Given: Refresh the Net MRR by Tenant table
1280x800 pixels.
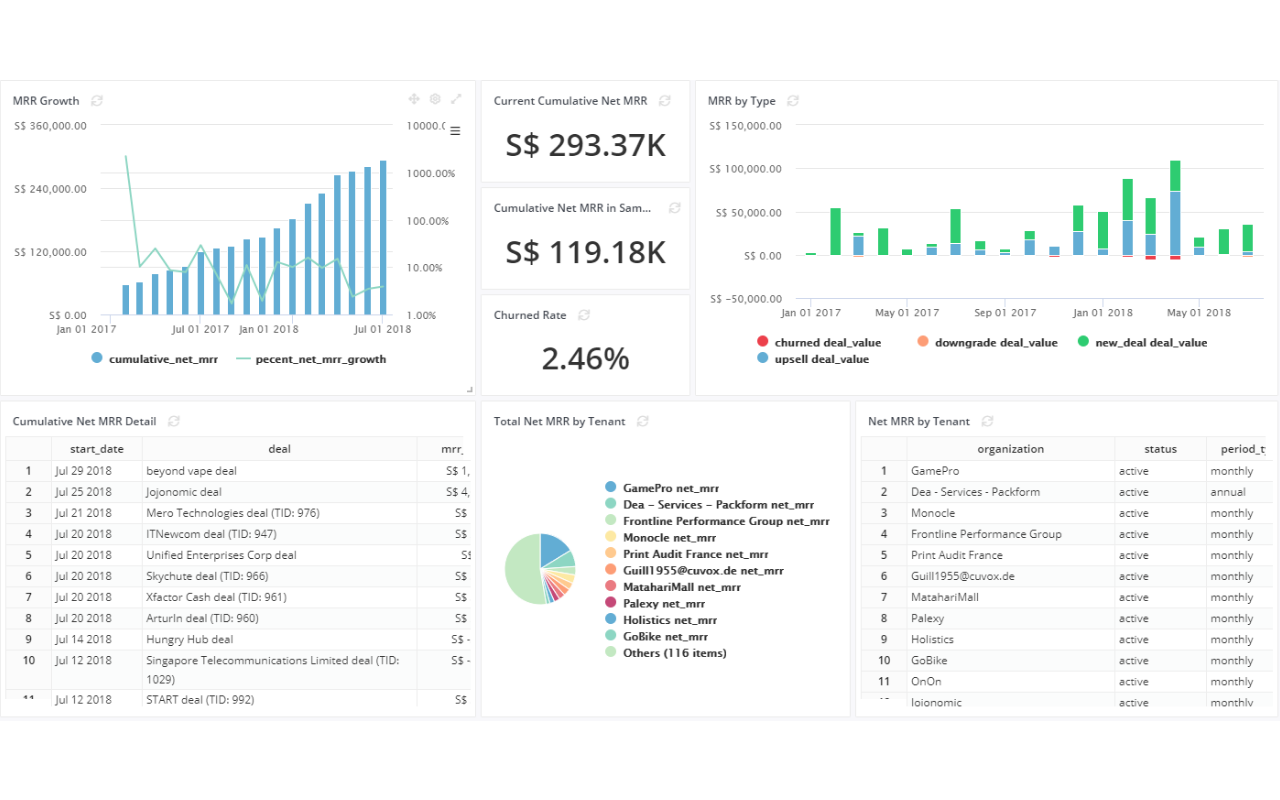Looking at the screenshot, I should [x=988, y=422].
